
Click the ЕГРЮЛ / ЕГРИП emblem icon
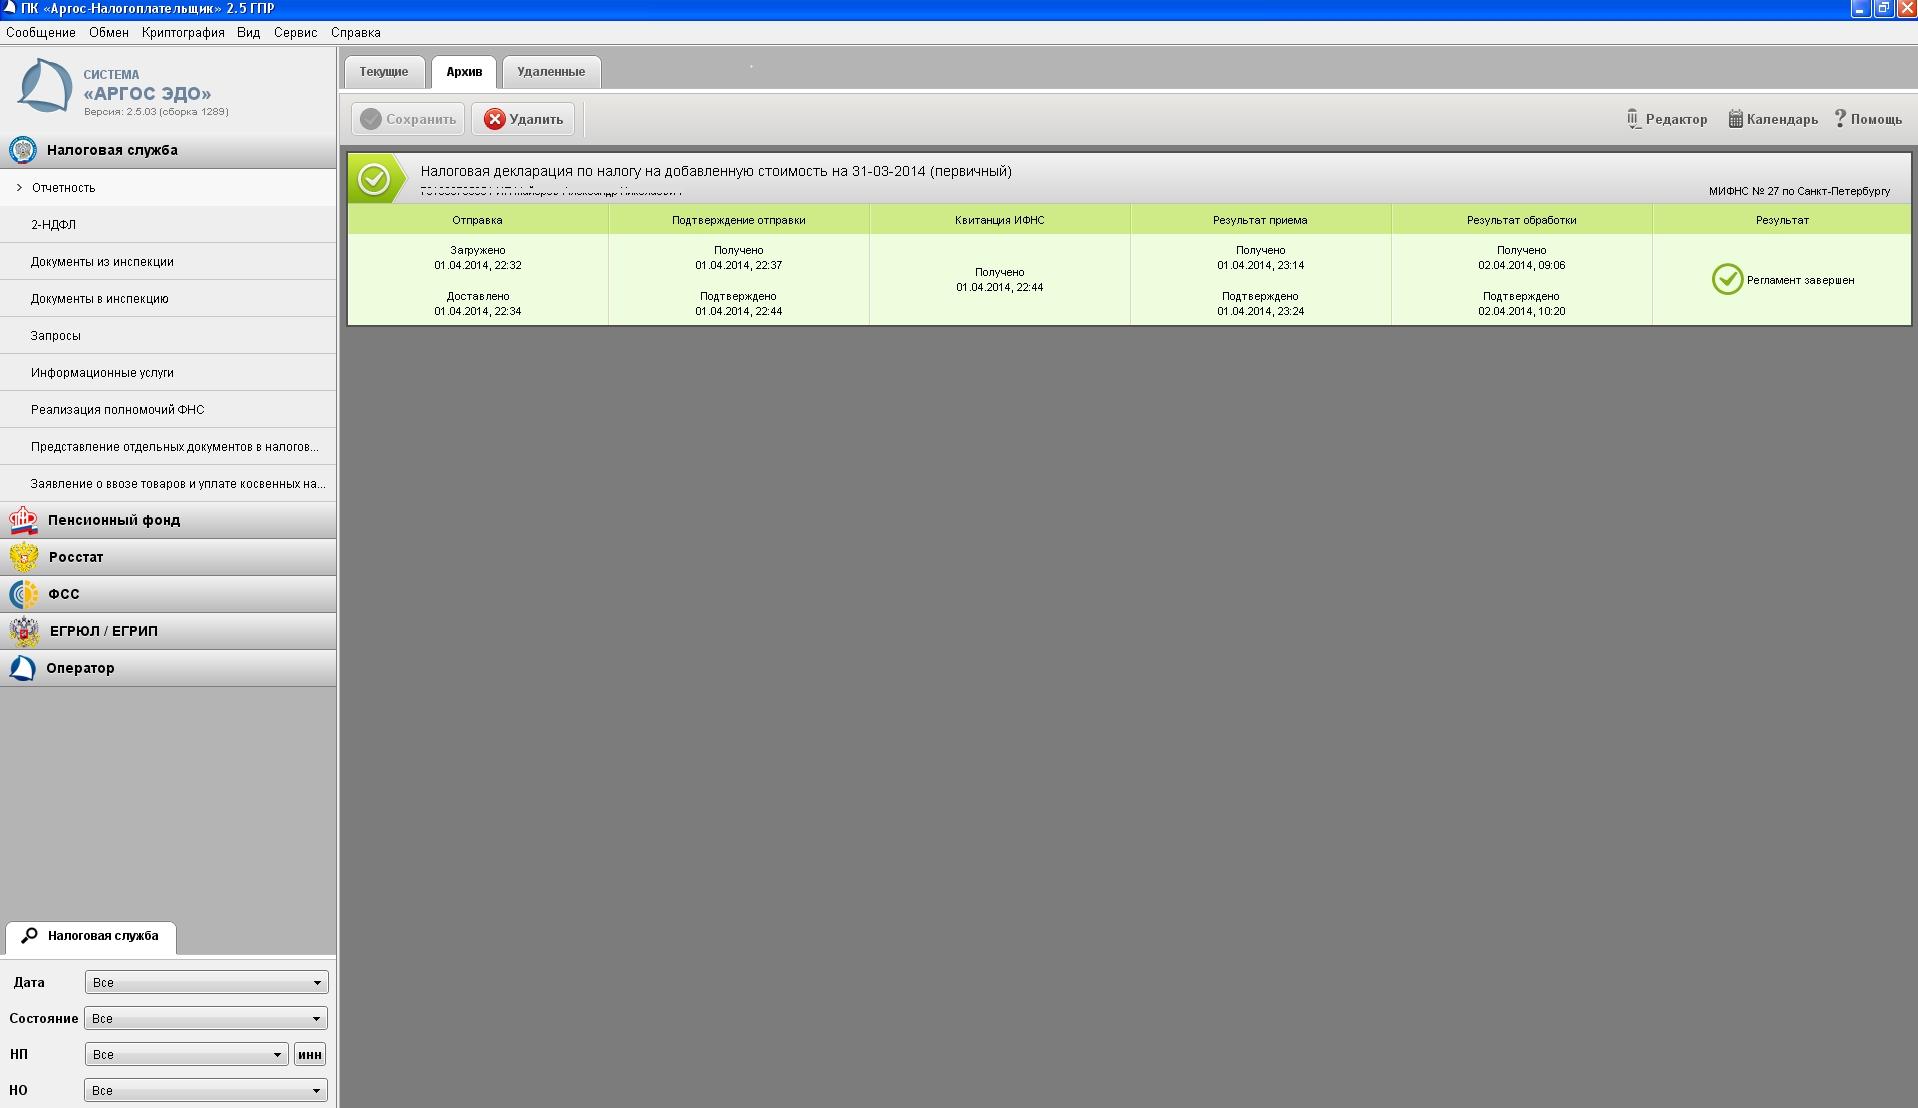24,631
